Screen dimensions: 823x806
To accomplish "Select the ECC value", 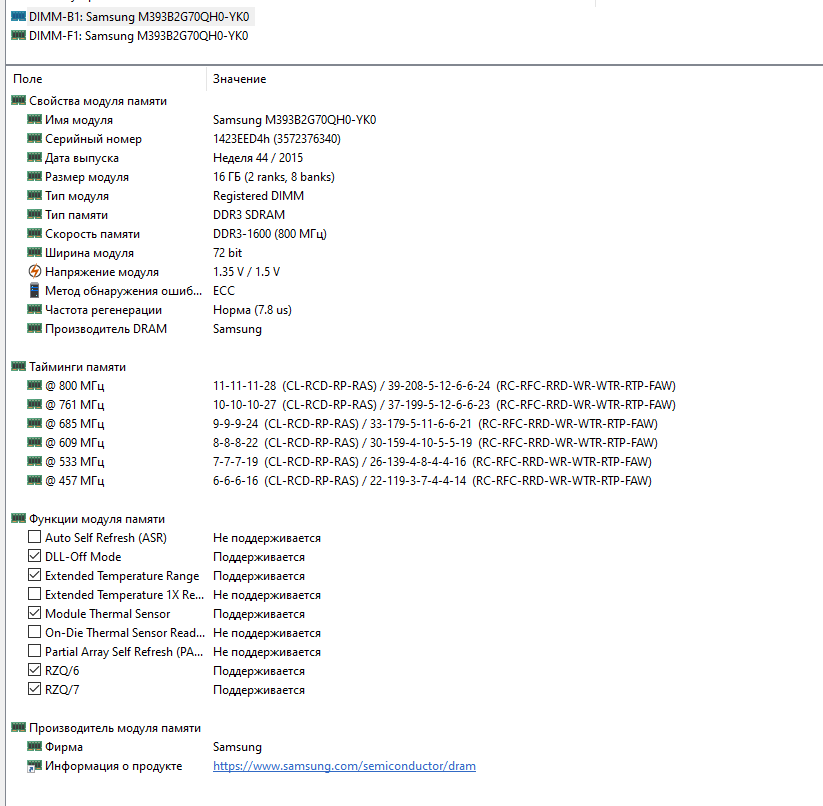I will click(x=224, y=290).
